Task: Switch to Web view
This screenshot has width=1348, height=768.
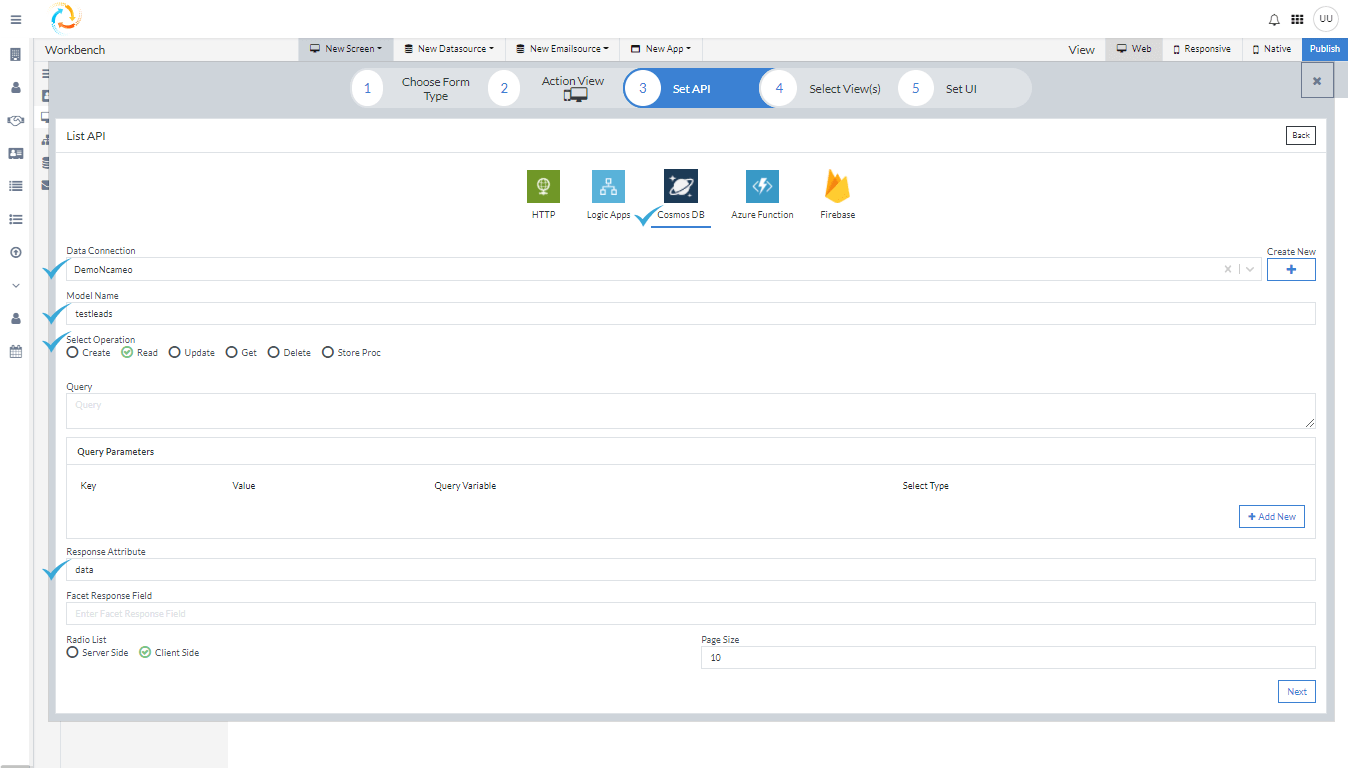Action: [x=1134, y=49]
